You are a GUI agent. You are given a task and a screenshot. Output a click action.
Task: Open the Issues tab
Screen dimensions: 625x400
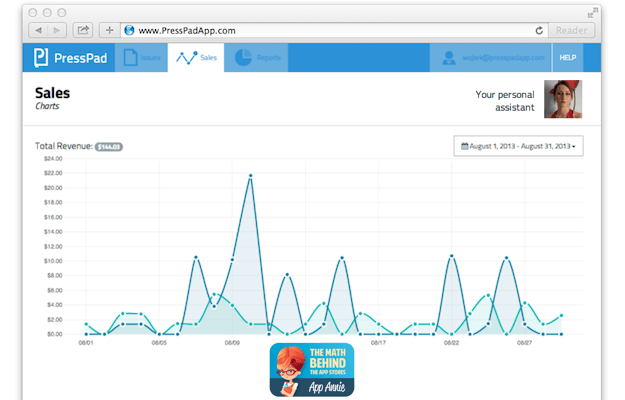(141, 58)
